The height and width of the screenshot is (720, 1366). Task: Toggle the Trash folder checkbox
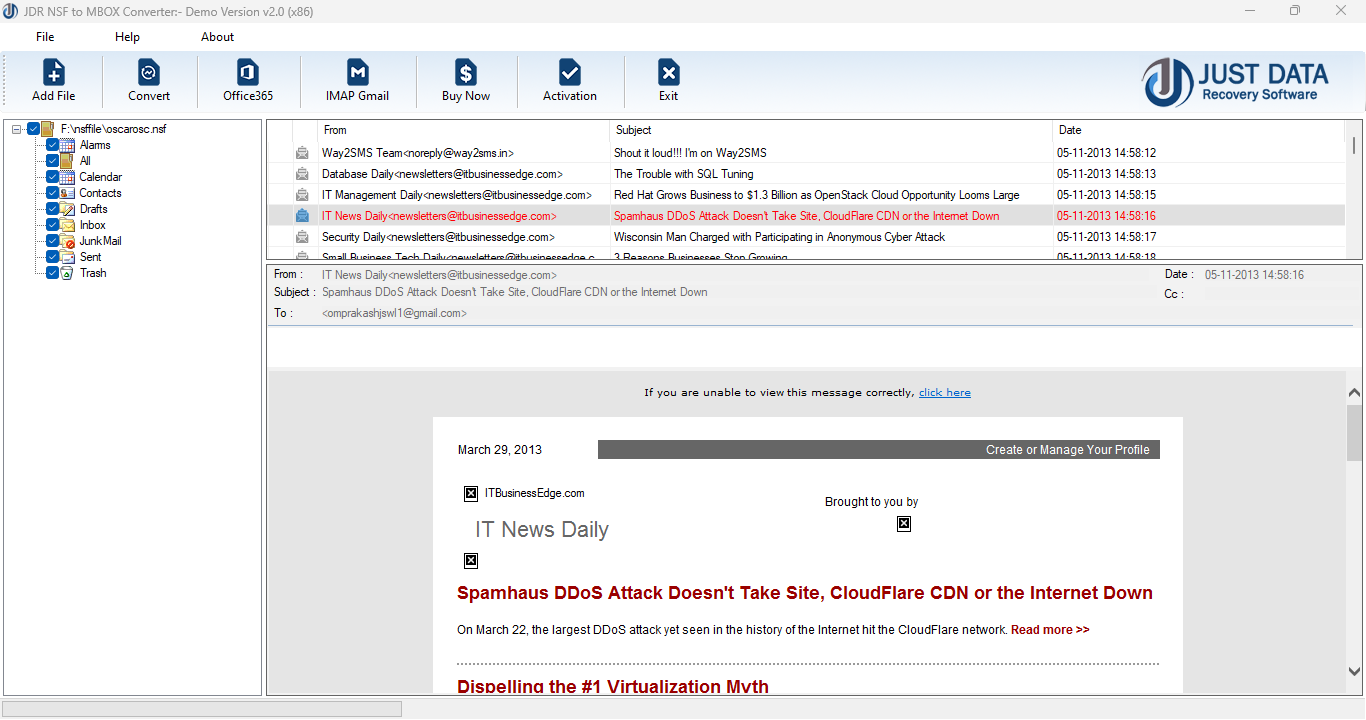[x=53, y=273]
